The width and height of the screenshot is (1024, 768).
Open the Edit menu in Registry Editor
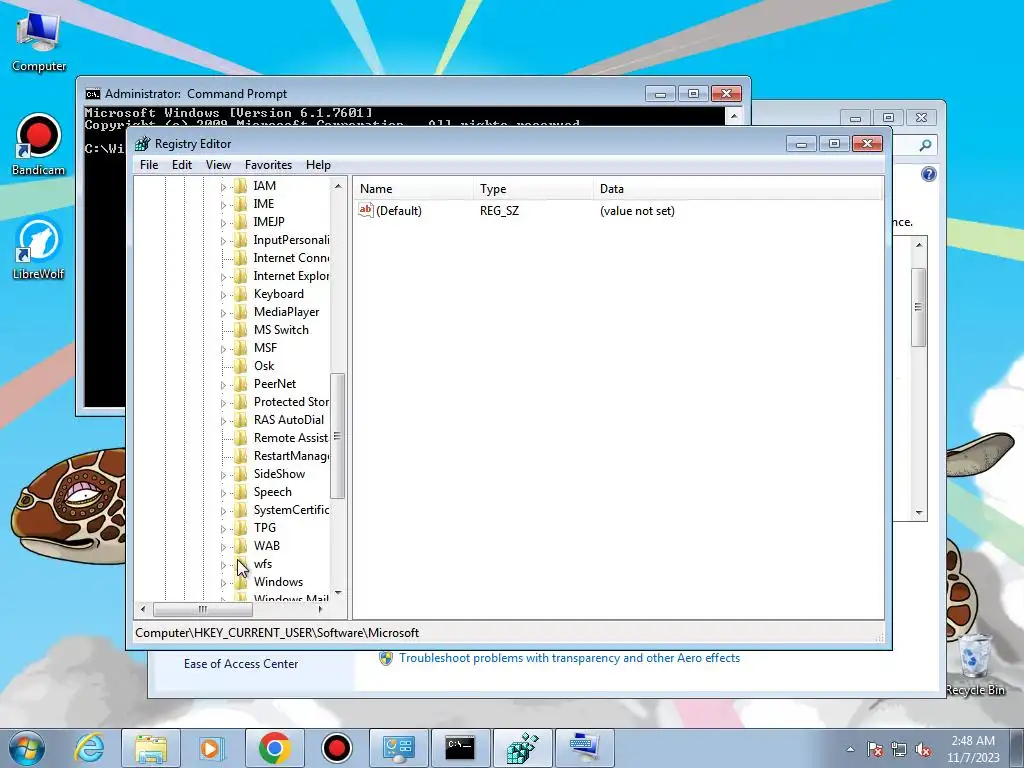coord(182,165)
